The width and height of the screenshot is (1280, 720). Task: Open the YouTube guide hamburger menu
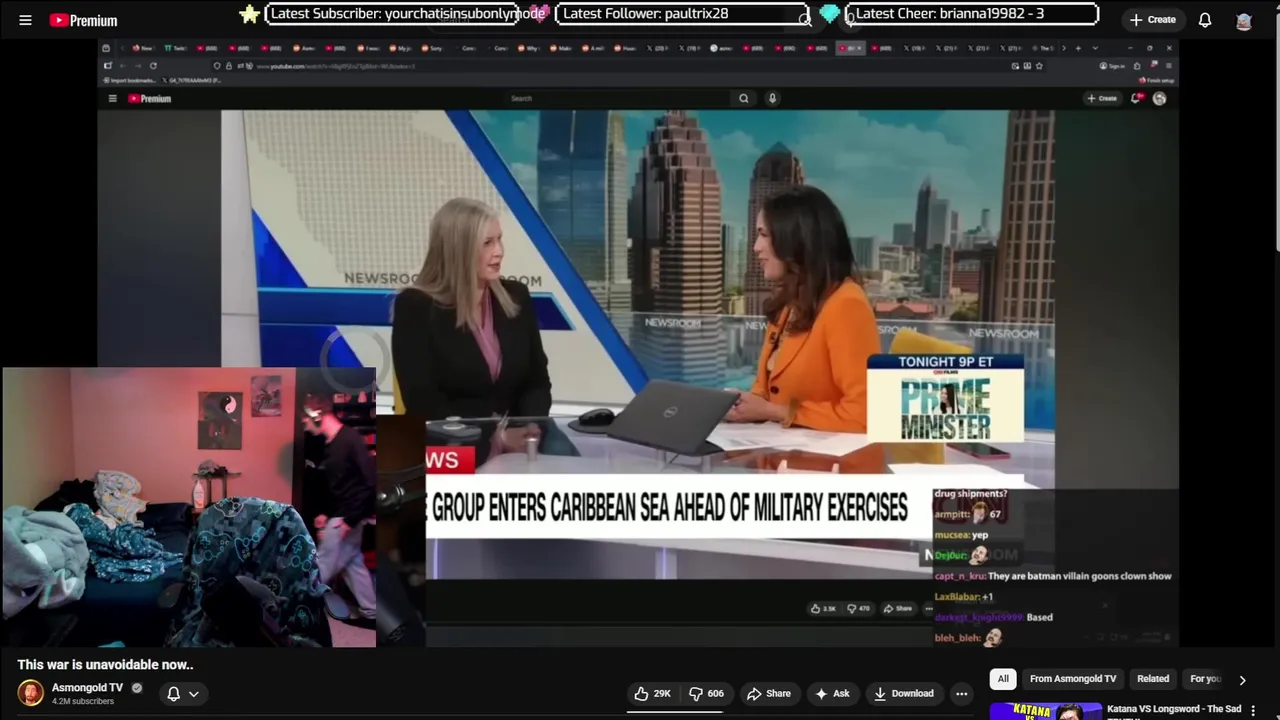25,20
